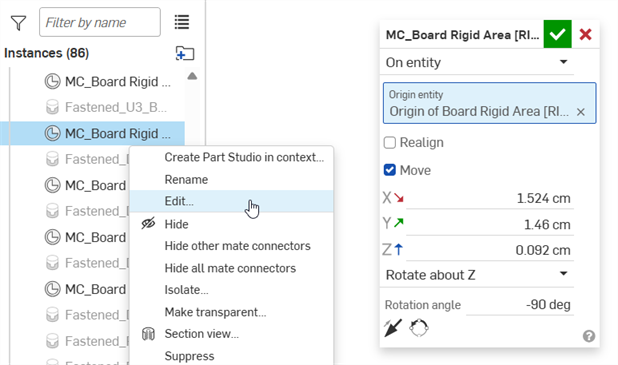Click the Section view icon in the menu

click(x=148, y=334)
